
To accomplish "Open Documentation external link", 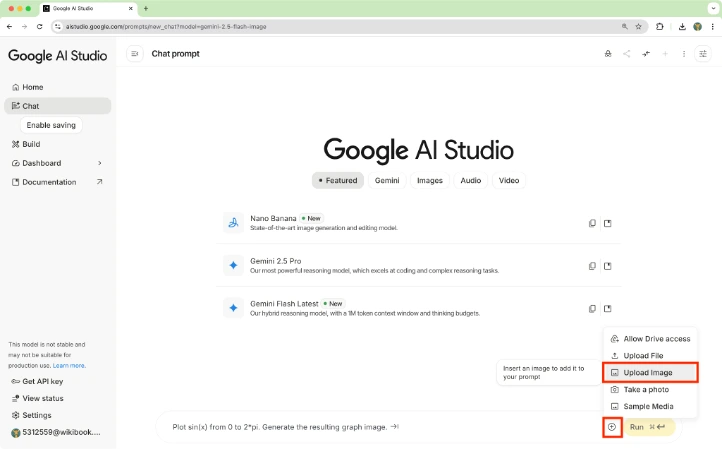I will pyautogui.click(x=58, y=182).
